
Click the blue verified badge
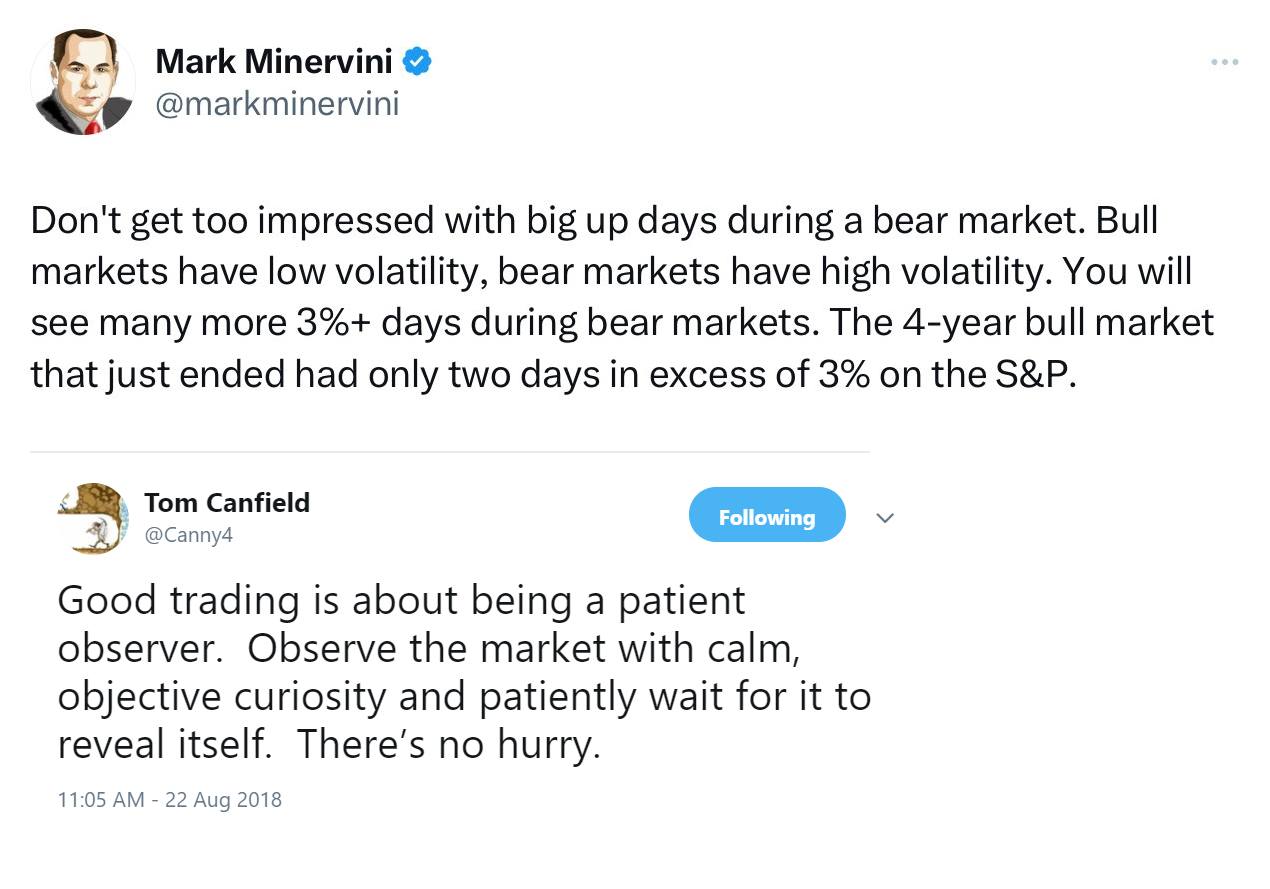417,62
